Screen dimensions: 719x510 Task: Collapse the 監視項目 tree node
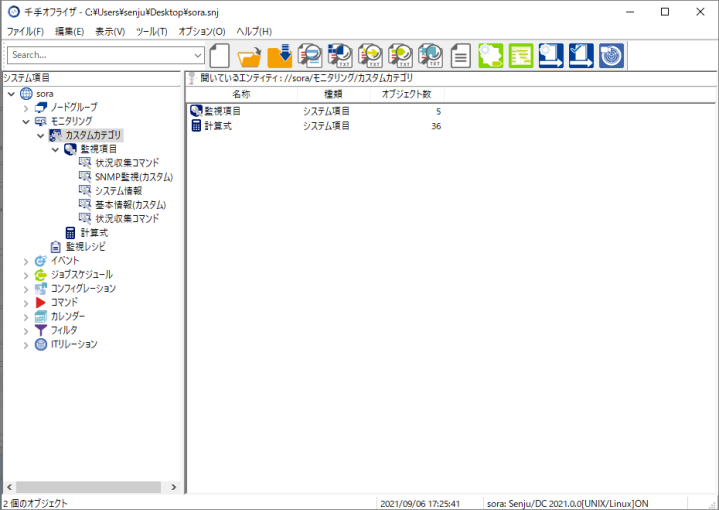coord(55,150)
